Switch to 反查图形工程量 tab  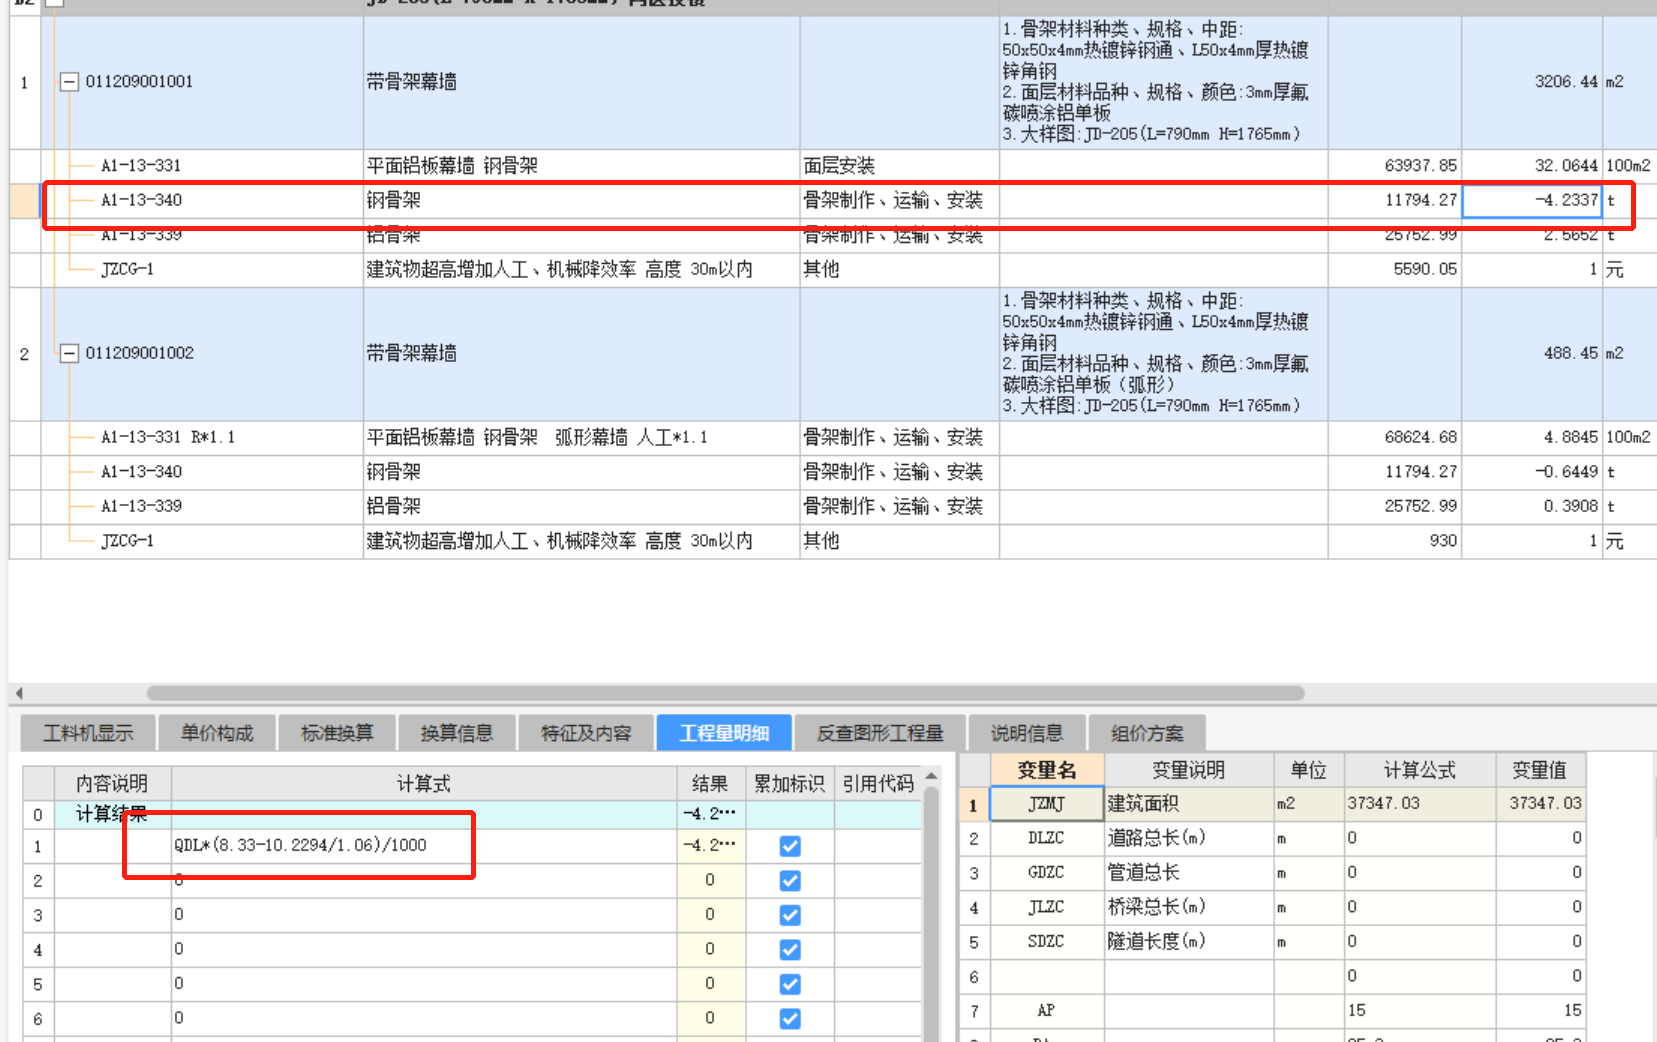coord(880,733)
